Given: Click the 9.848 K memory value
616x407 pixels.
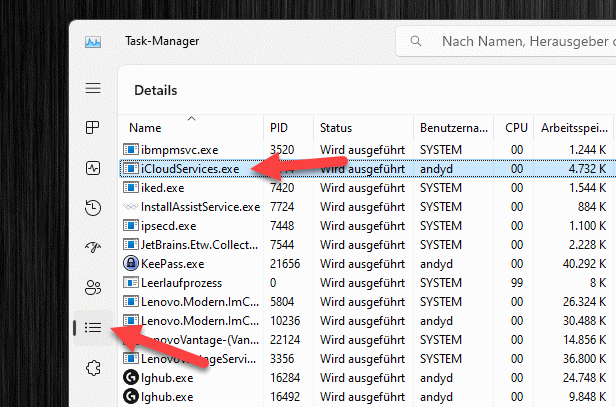Looking at the screenshot, I should pos(587,397).
